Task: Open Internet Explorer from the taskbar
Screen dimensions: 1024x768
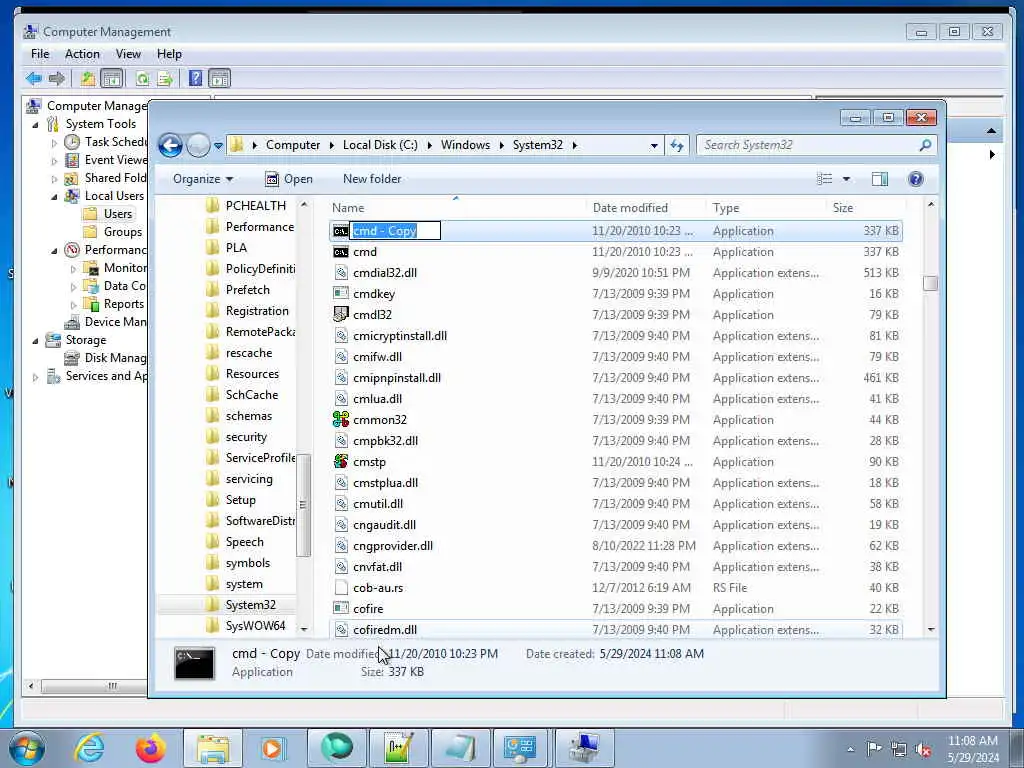Action: [89, 748]
